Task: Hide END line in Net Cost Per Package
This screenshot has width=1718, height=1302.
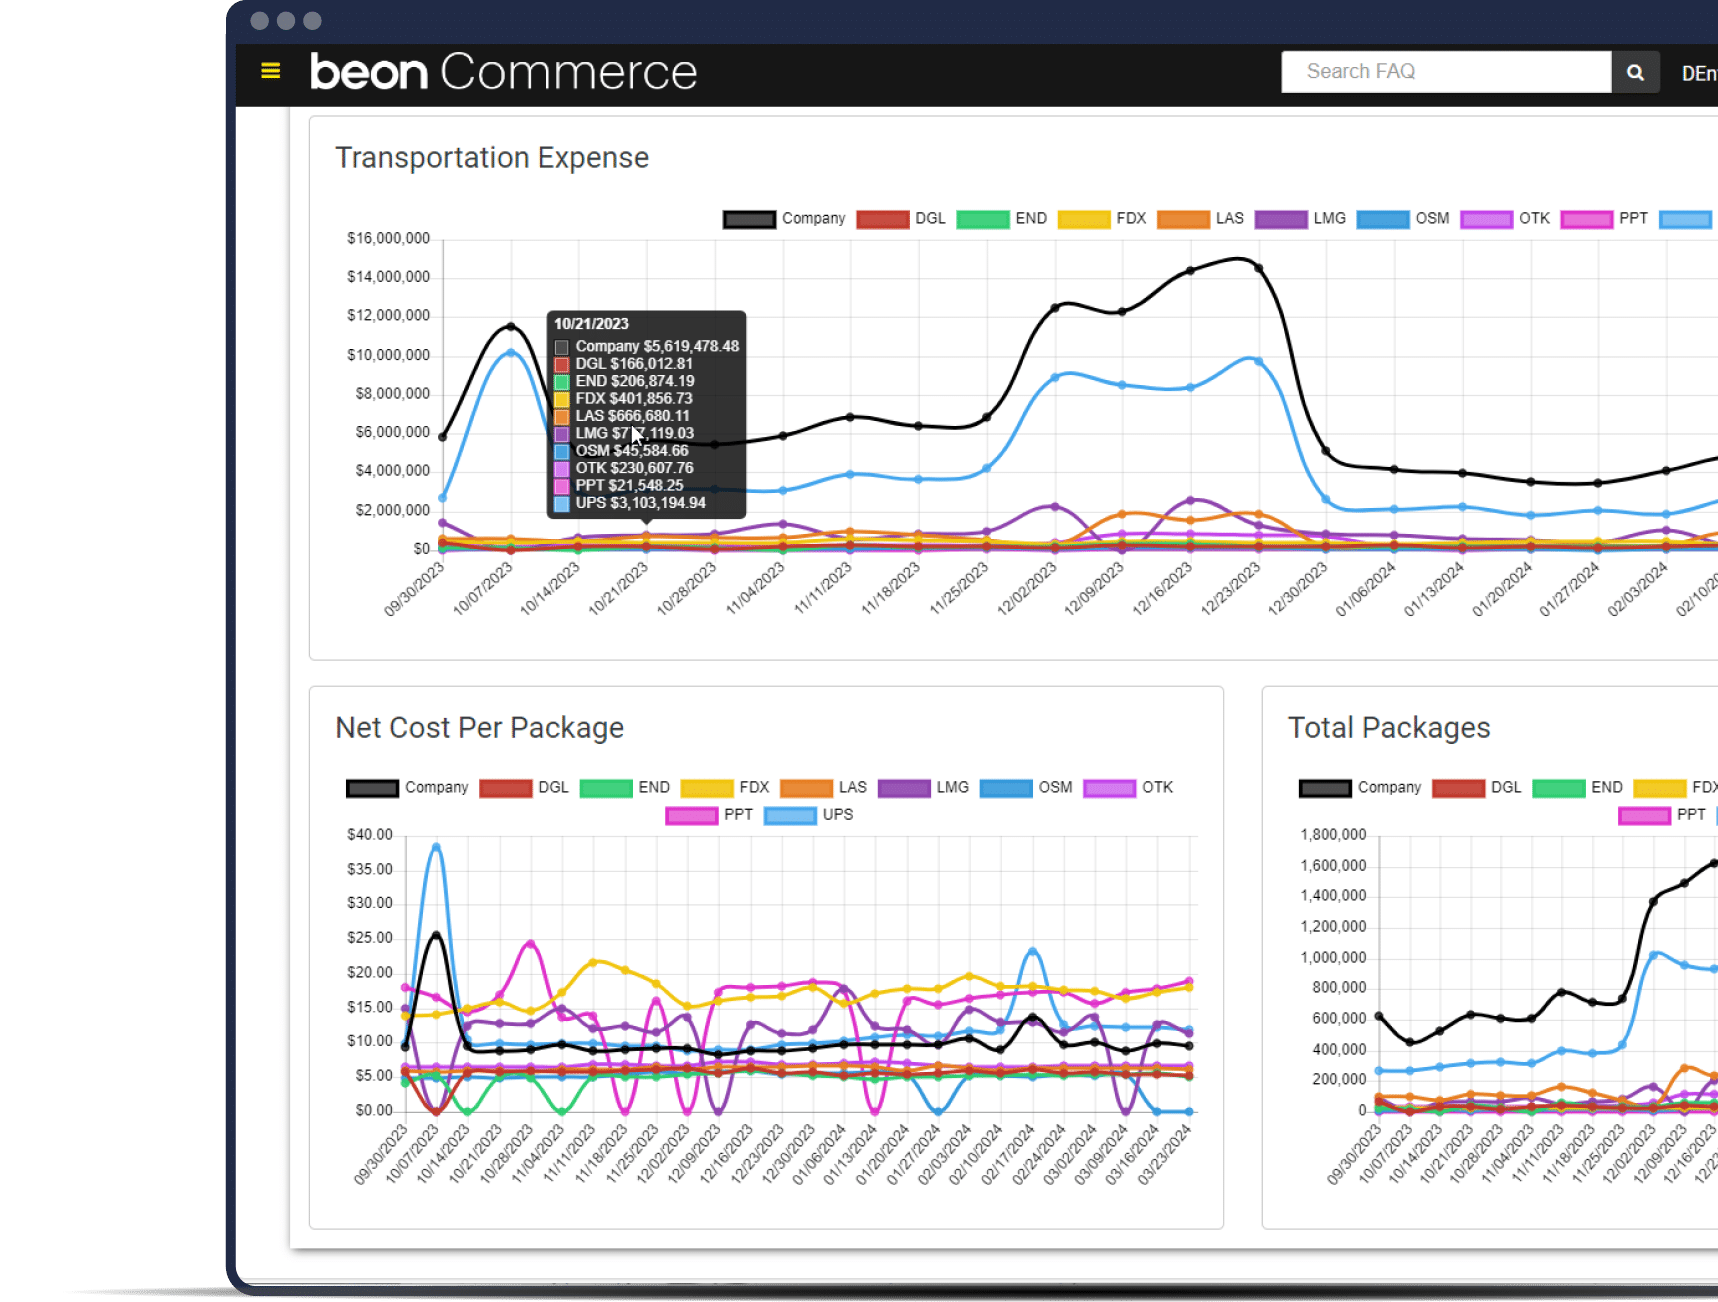Action: (624, 788)
